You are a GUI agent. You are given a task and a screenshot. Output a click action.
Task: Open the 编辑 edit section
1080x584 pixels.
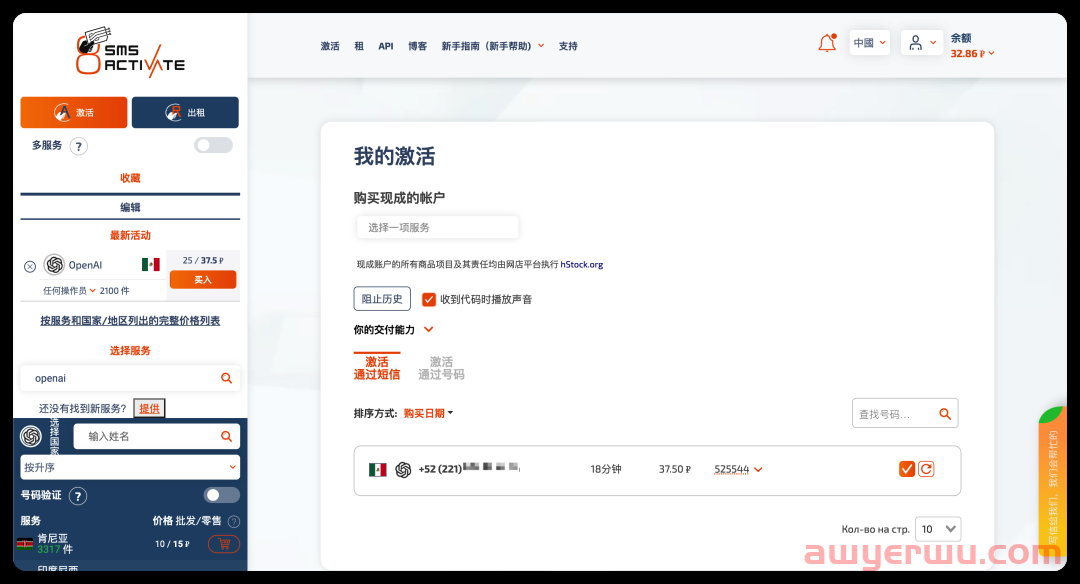point(130,207)
